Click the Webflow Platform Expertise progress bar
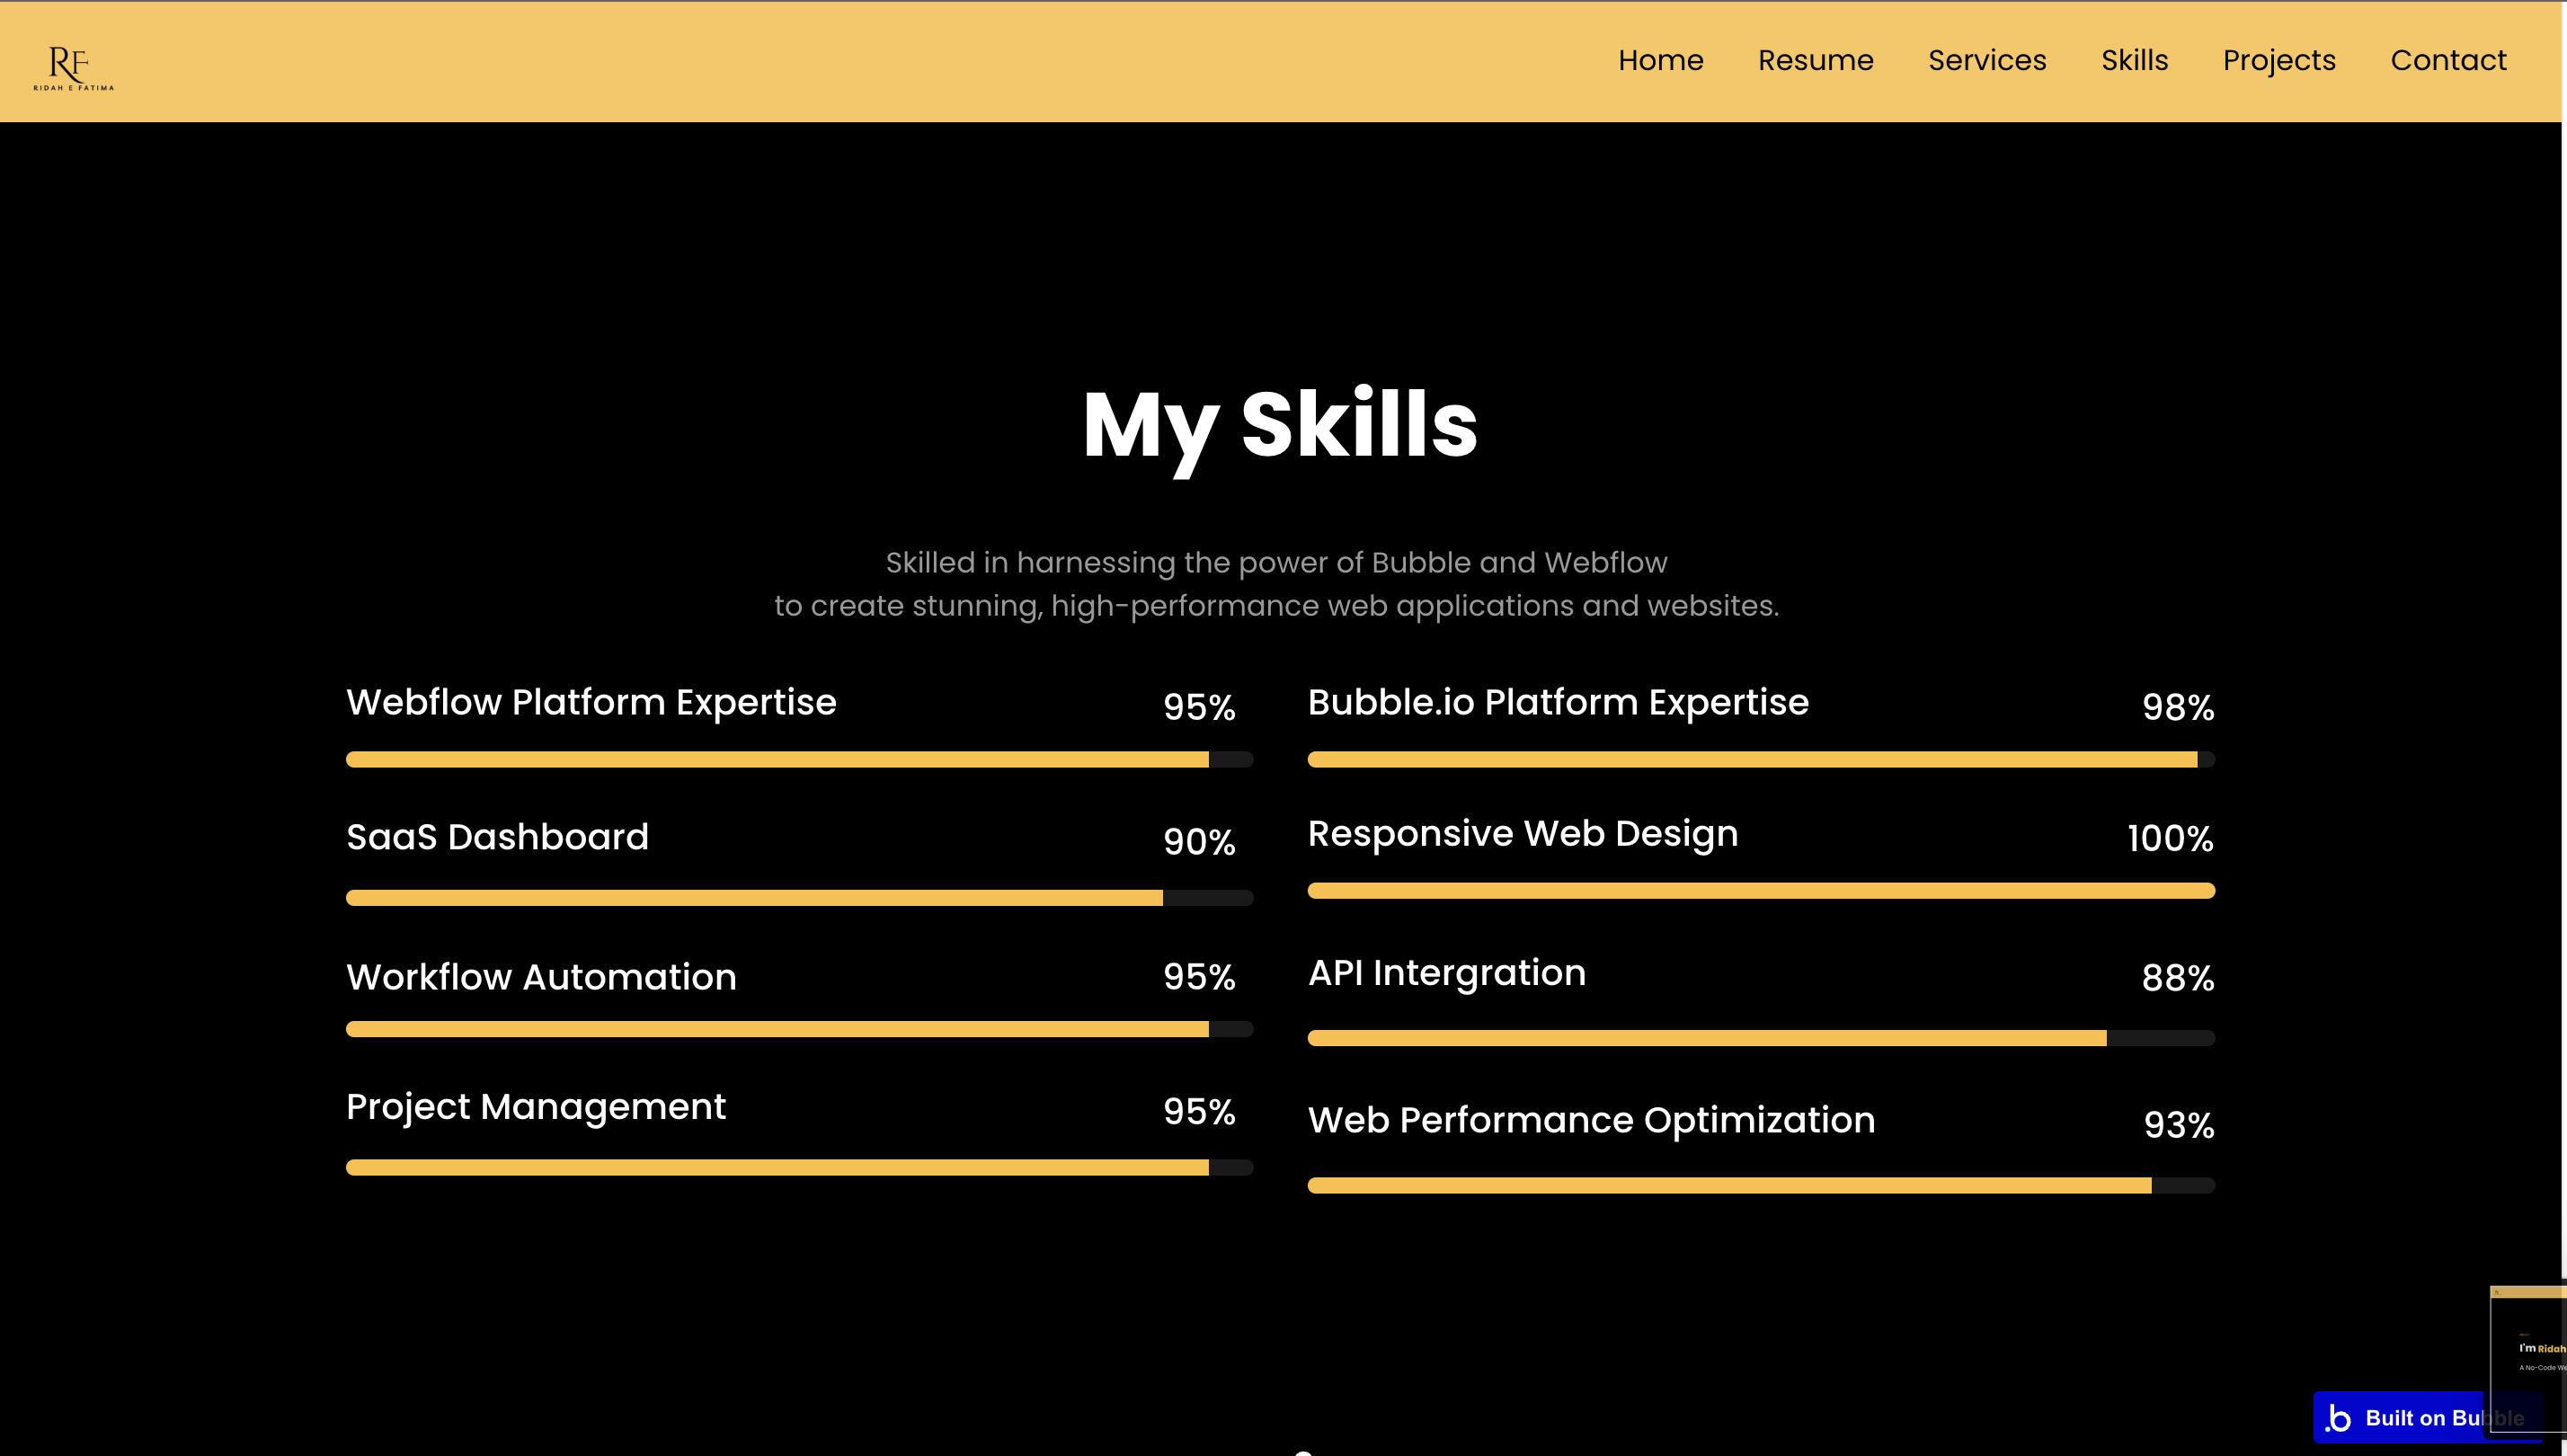2567x1456 pixels. click(x=799, y=759)
